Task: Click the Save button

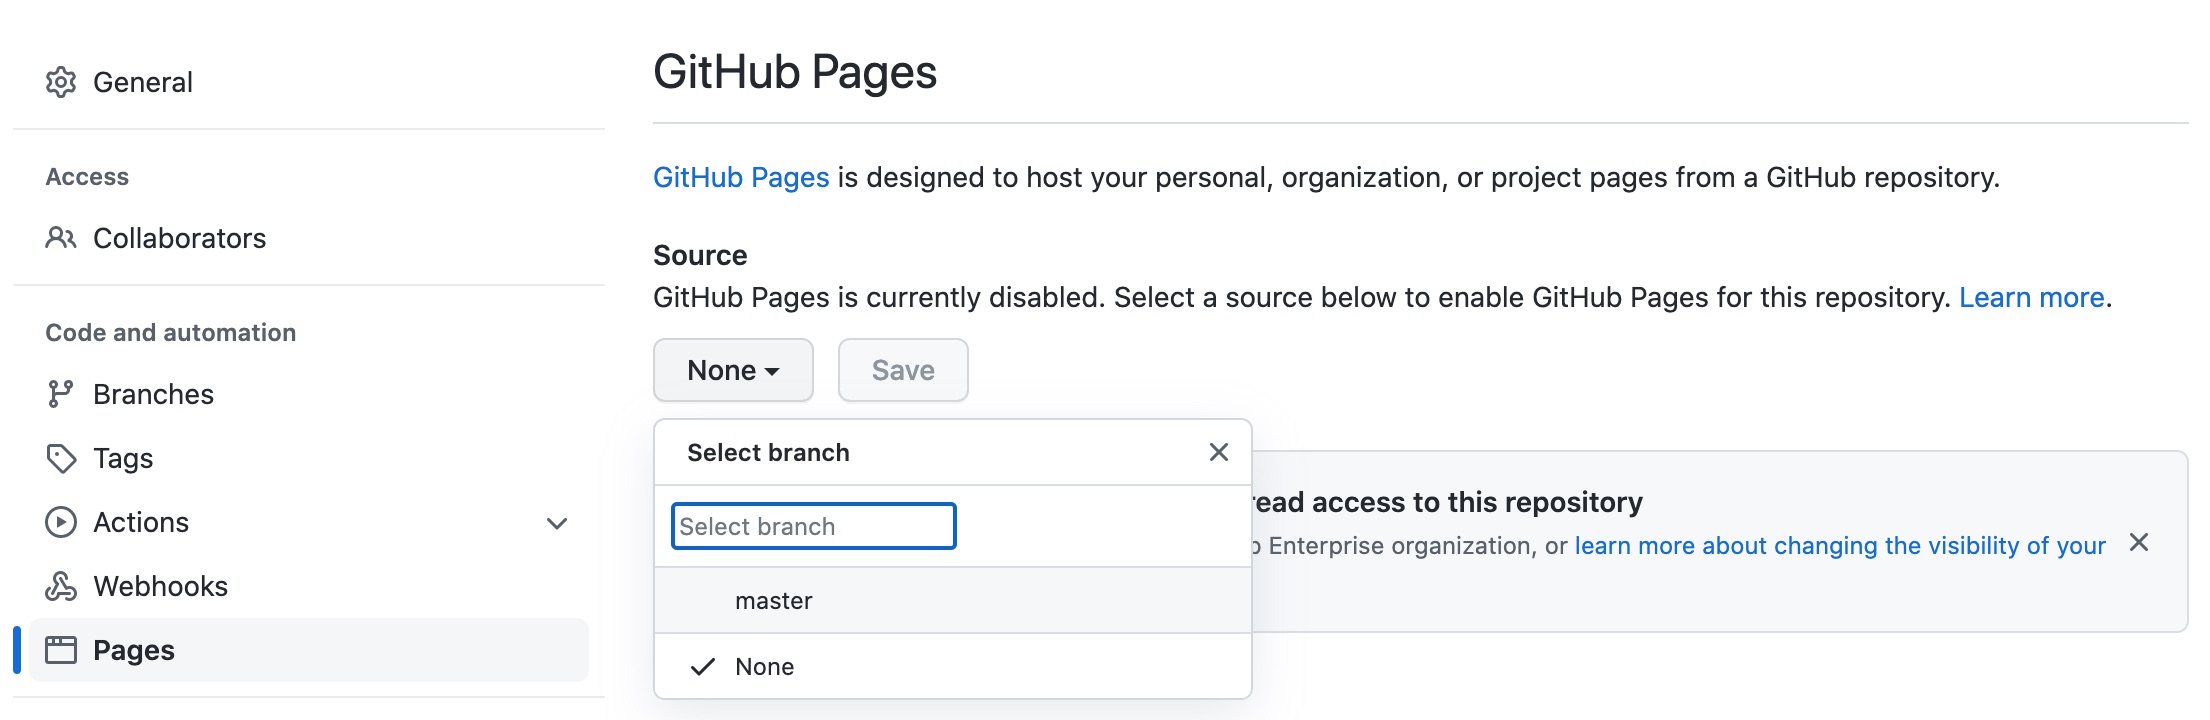Action: (903, 370)
